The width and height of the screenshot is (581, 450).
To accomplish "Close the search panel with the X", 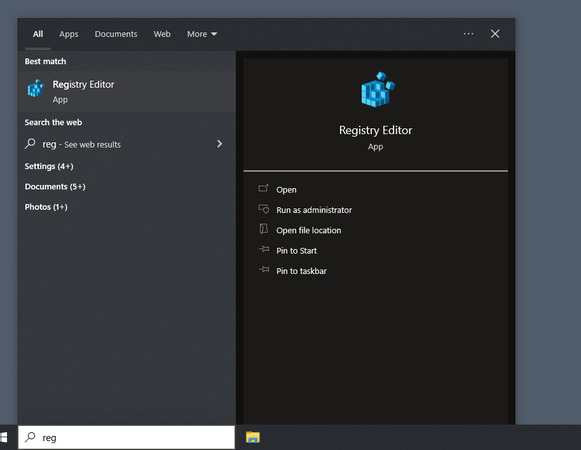I will pos(495,34).
